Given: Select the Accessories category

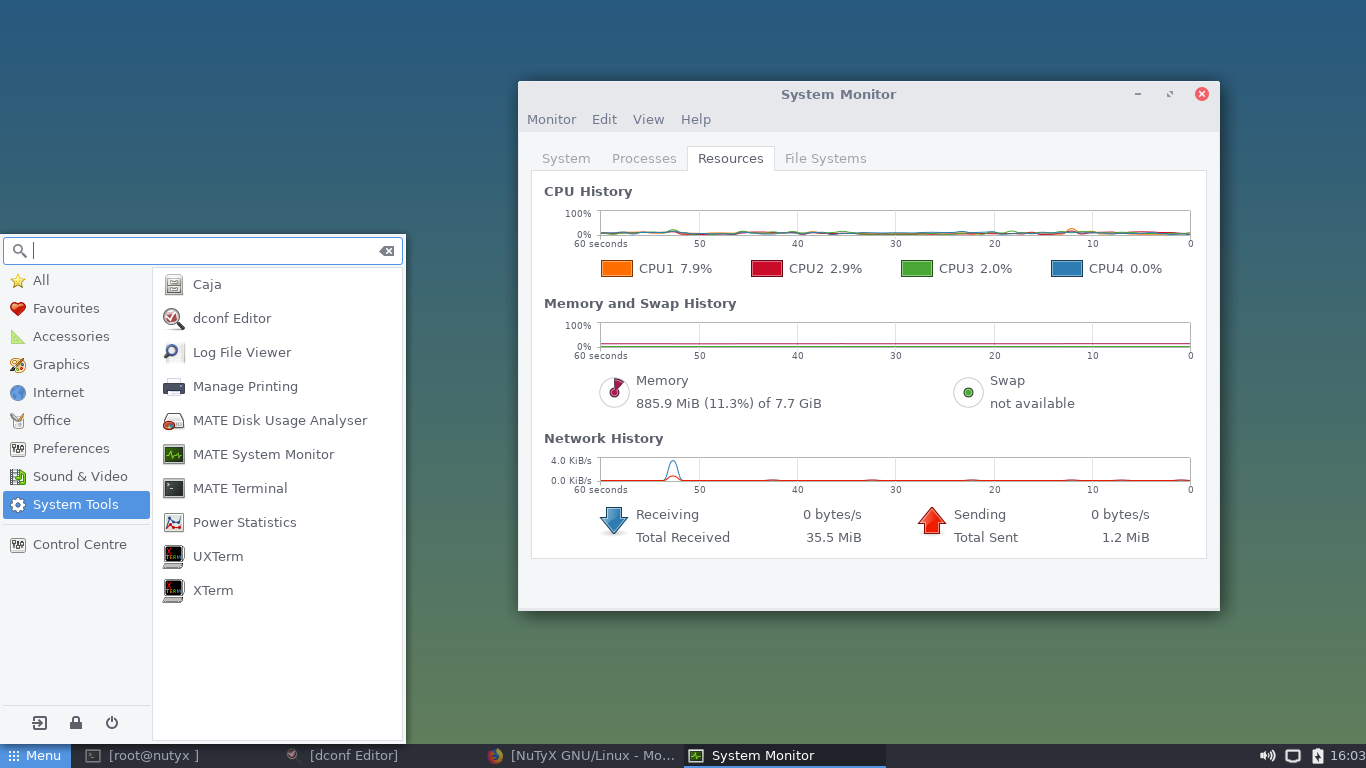Looking at the screenshot, I should point(77,337).
